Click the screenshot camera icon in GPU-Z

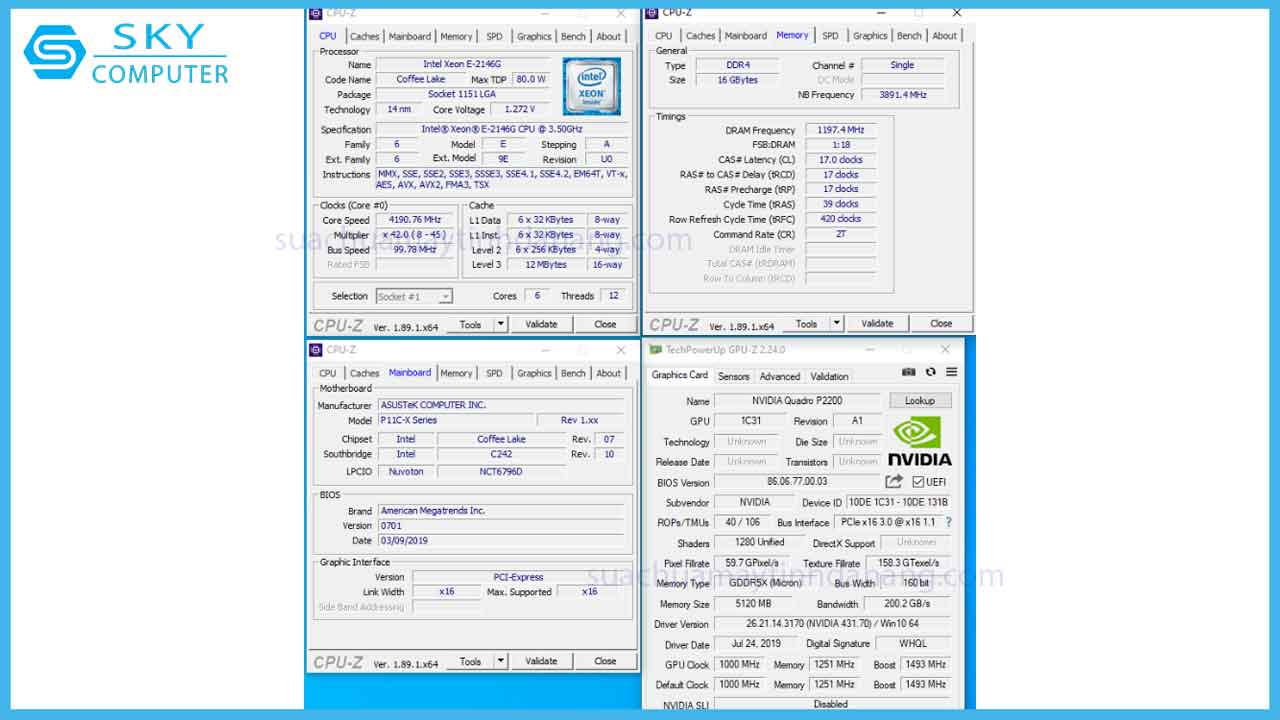(909, 371)
